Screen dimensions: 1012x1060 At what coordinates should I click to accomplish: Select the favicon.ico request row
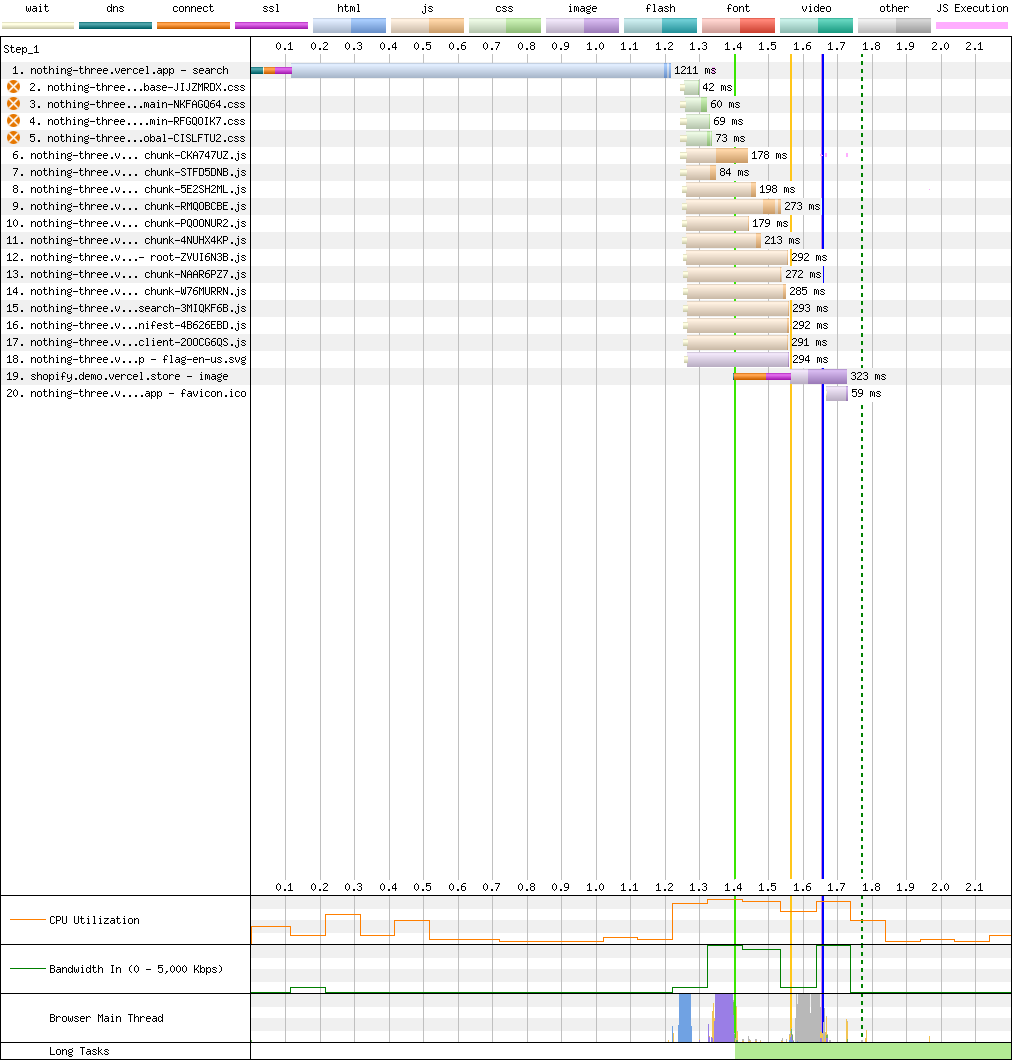pyautogui.click(x=126, y=393)
